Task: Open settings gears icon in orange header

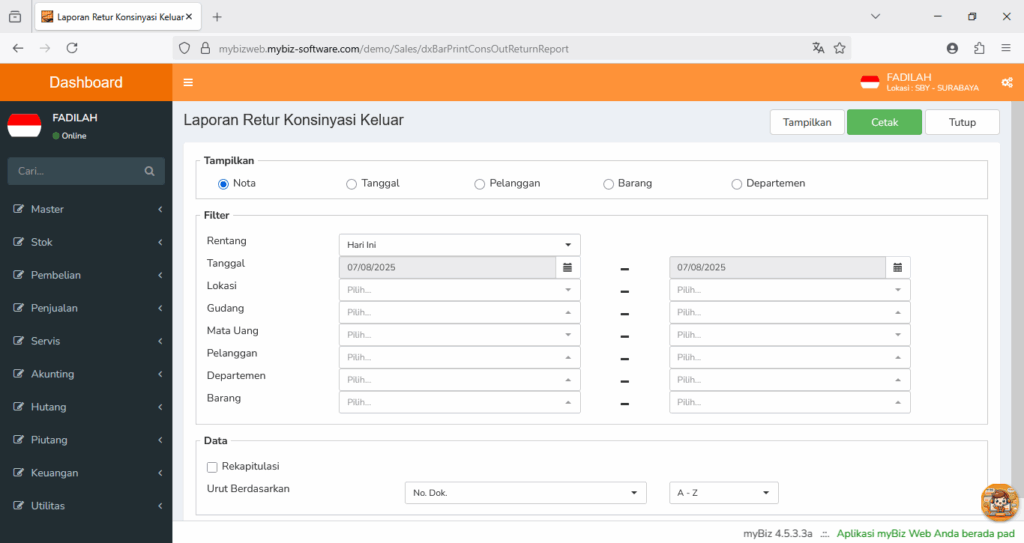Action: [1007, 82]
